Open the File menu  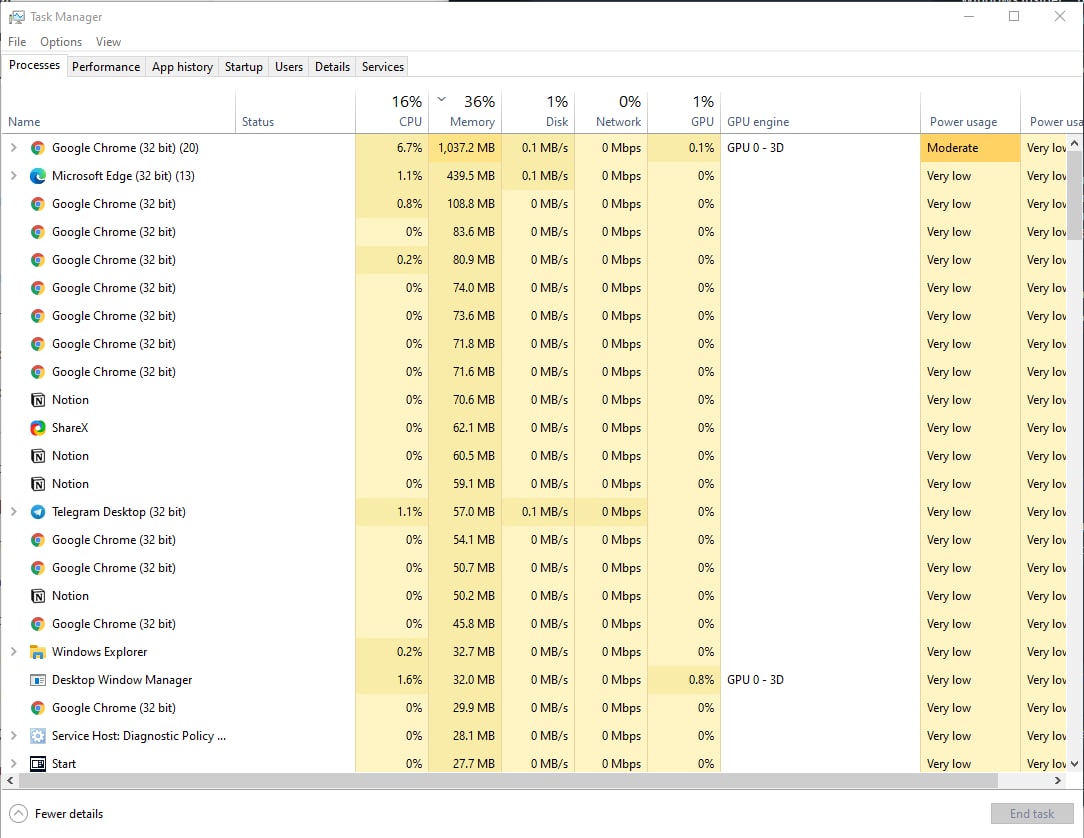(17, 42)
